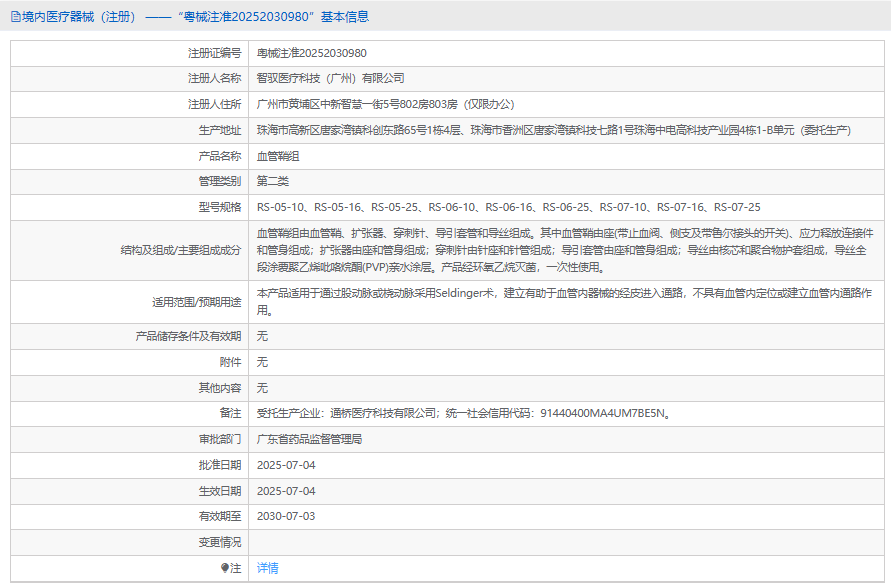Click the 注册人住所 label
Screen dimensions: 891x587
coord(215,105)
